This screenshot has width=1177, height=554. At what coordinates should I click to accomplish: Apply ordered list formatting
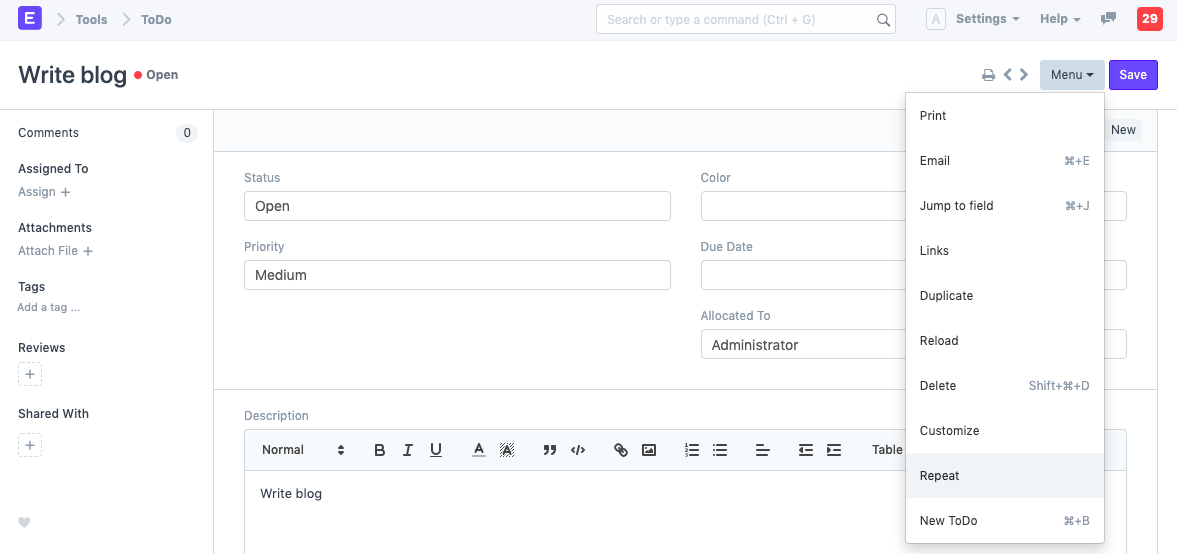tap(692, 450)
